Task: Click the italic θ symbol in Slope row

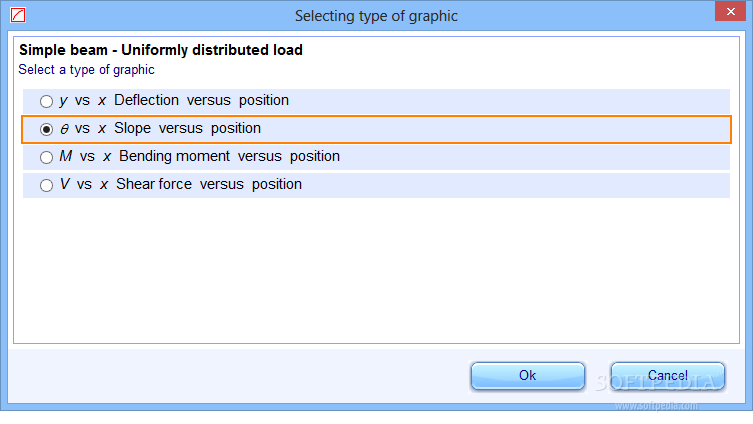Action: 64,129
